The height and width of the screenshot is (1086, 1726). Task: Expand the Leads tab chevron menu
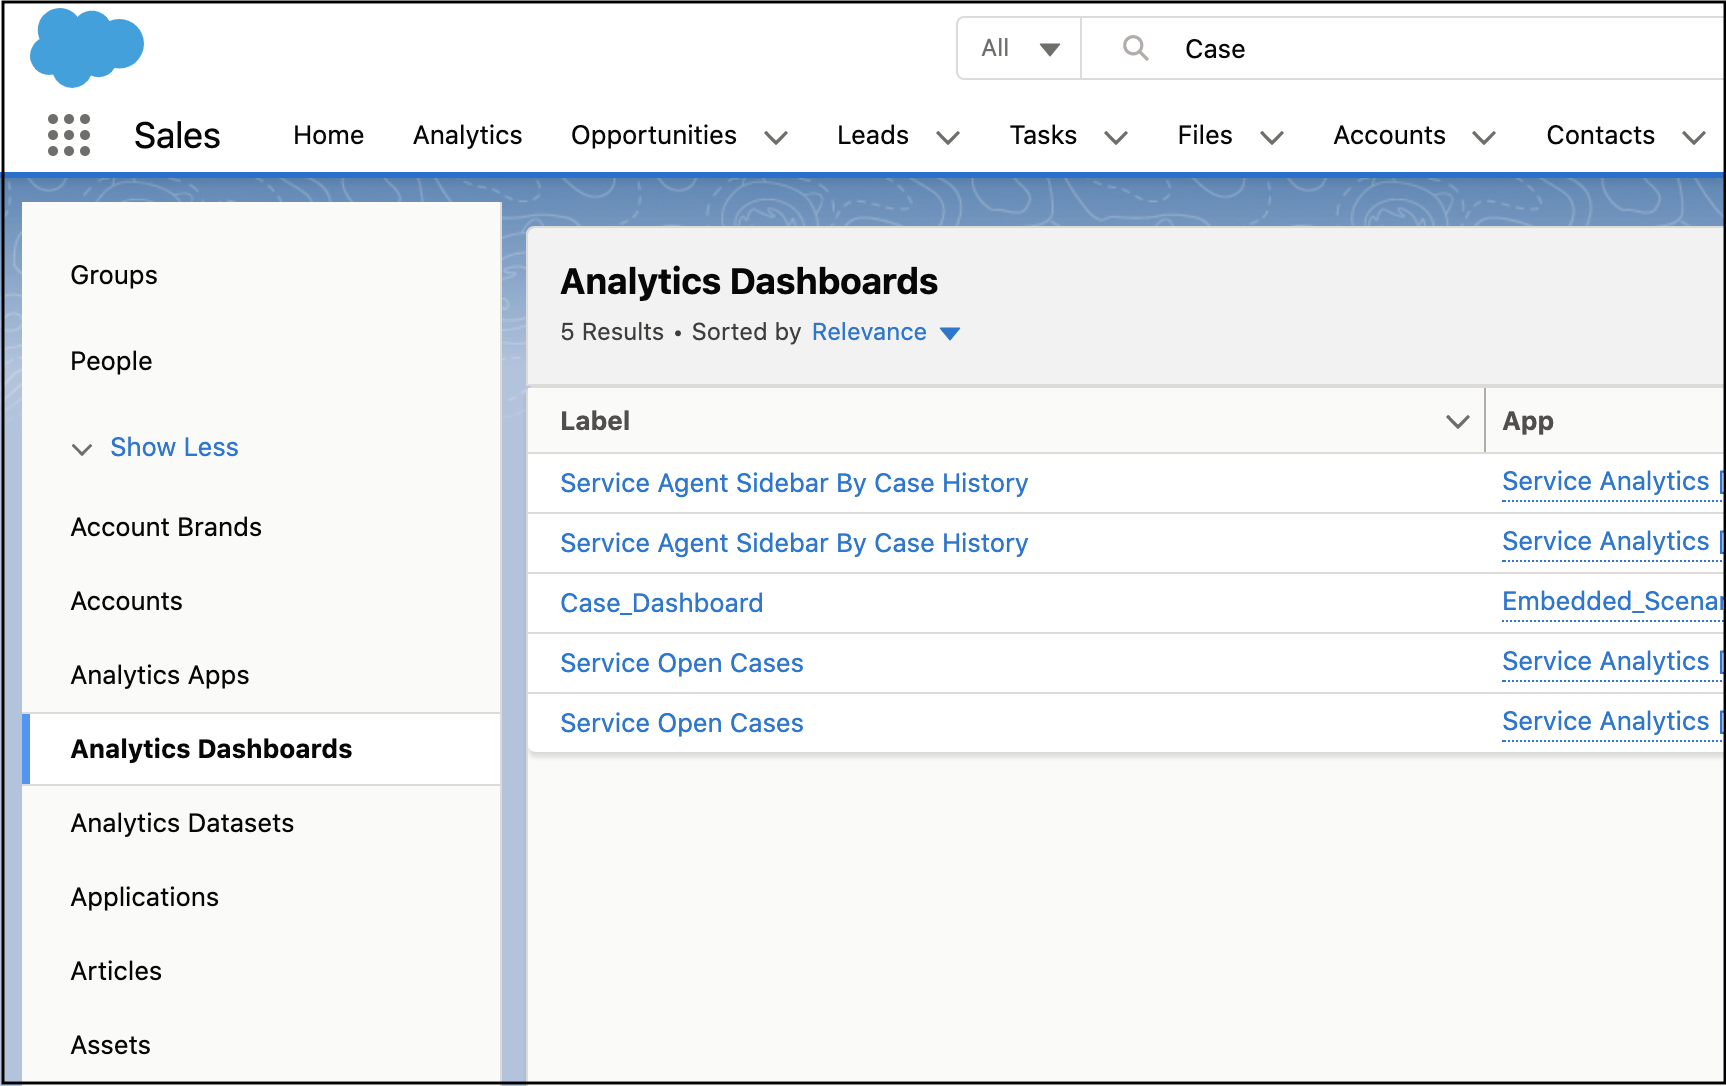coord(948,137)
